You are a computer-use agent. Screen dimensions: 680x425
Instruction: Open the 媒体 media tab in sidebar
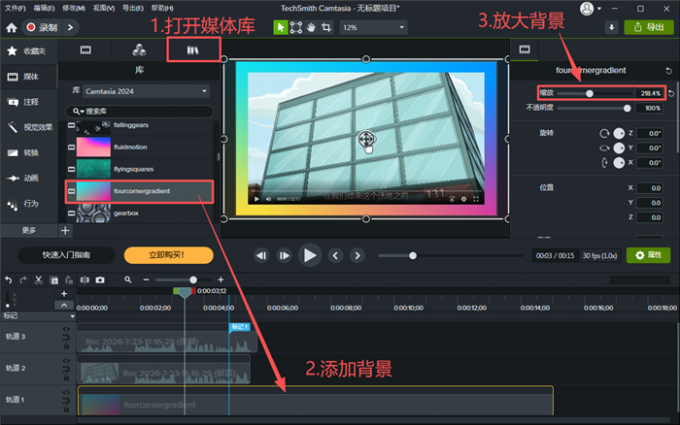pos(28,77)
